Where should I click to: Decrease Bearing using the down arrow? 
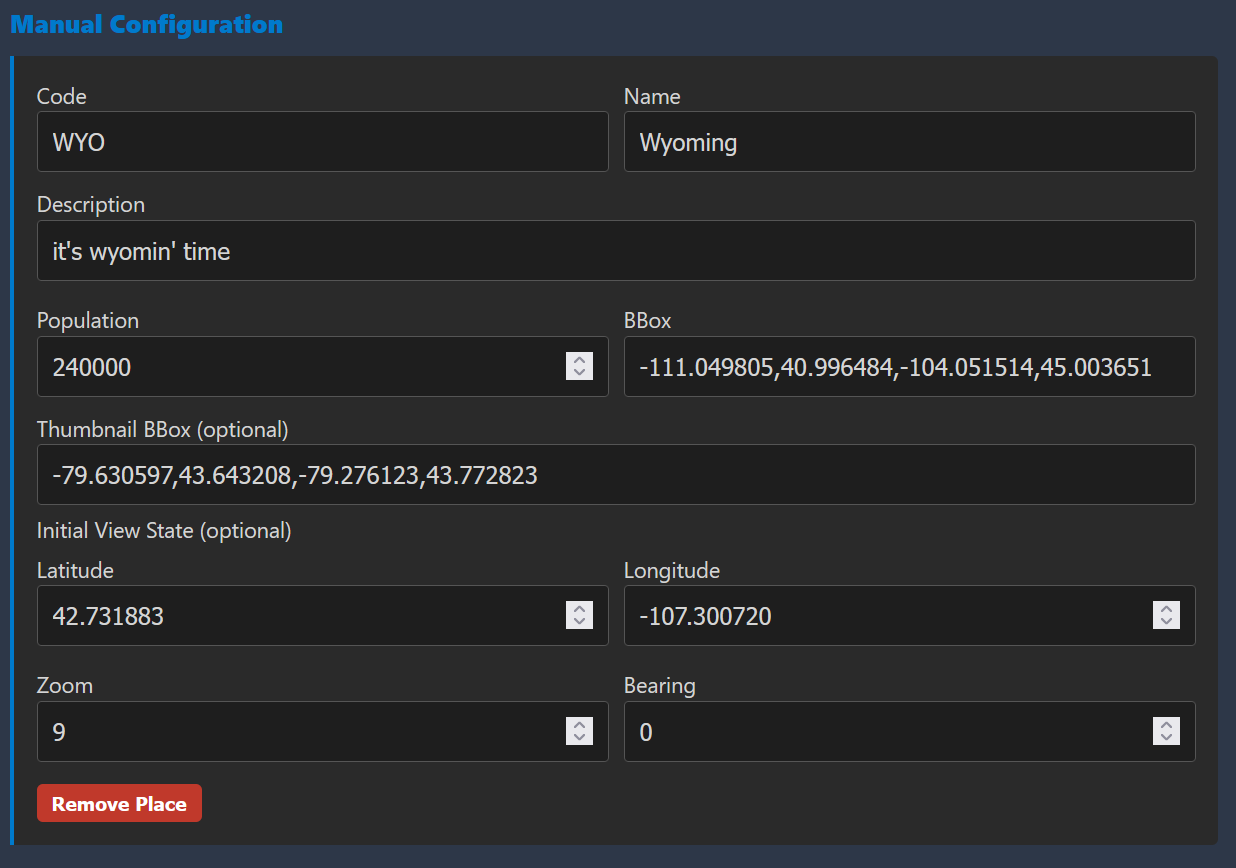click(1166, 738)
